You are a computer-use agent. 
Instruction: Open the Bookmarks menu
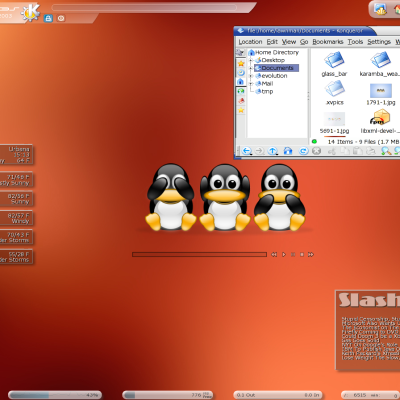tap(328, 42)
